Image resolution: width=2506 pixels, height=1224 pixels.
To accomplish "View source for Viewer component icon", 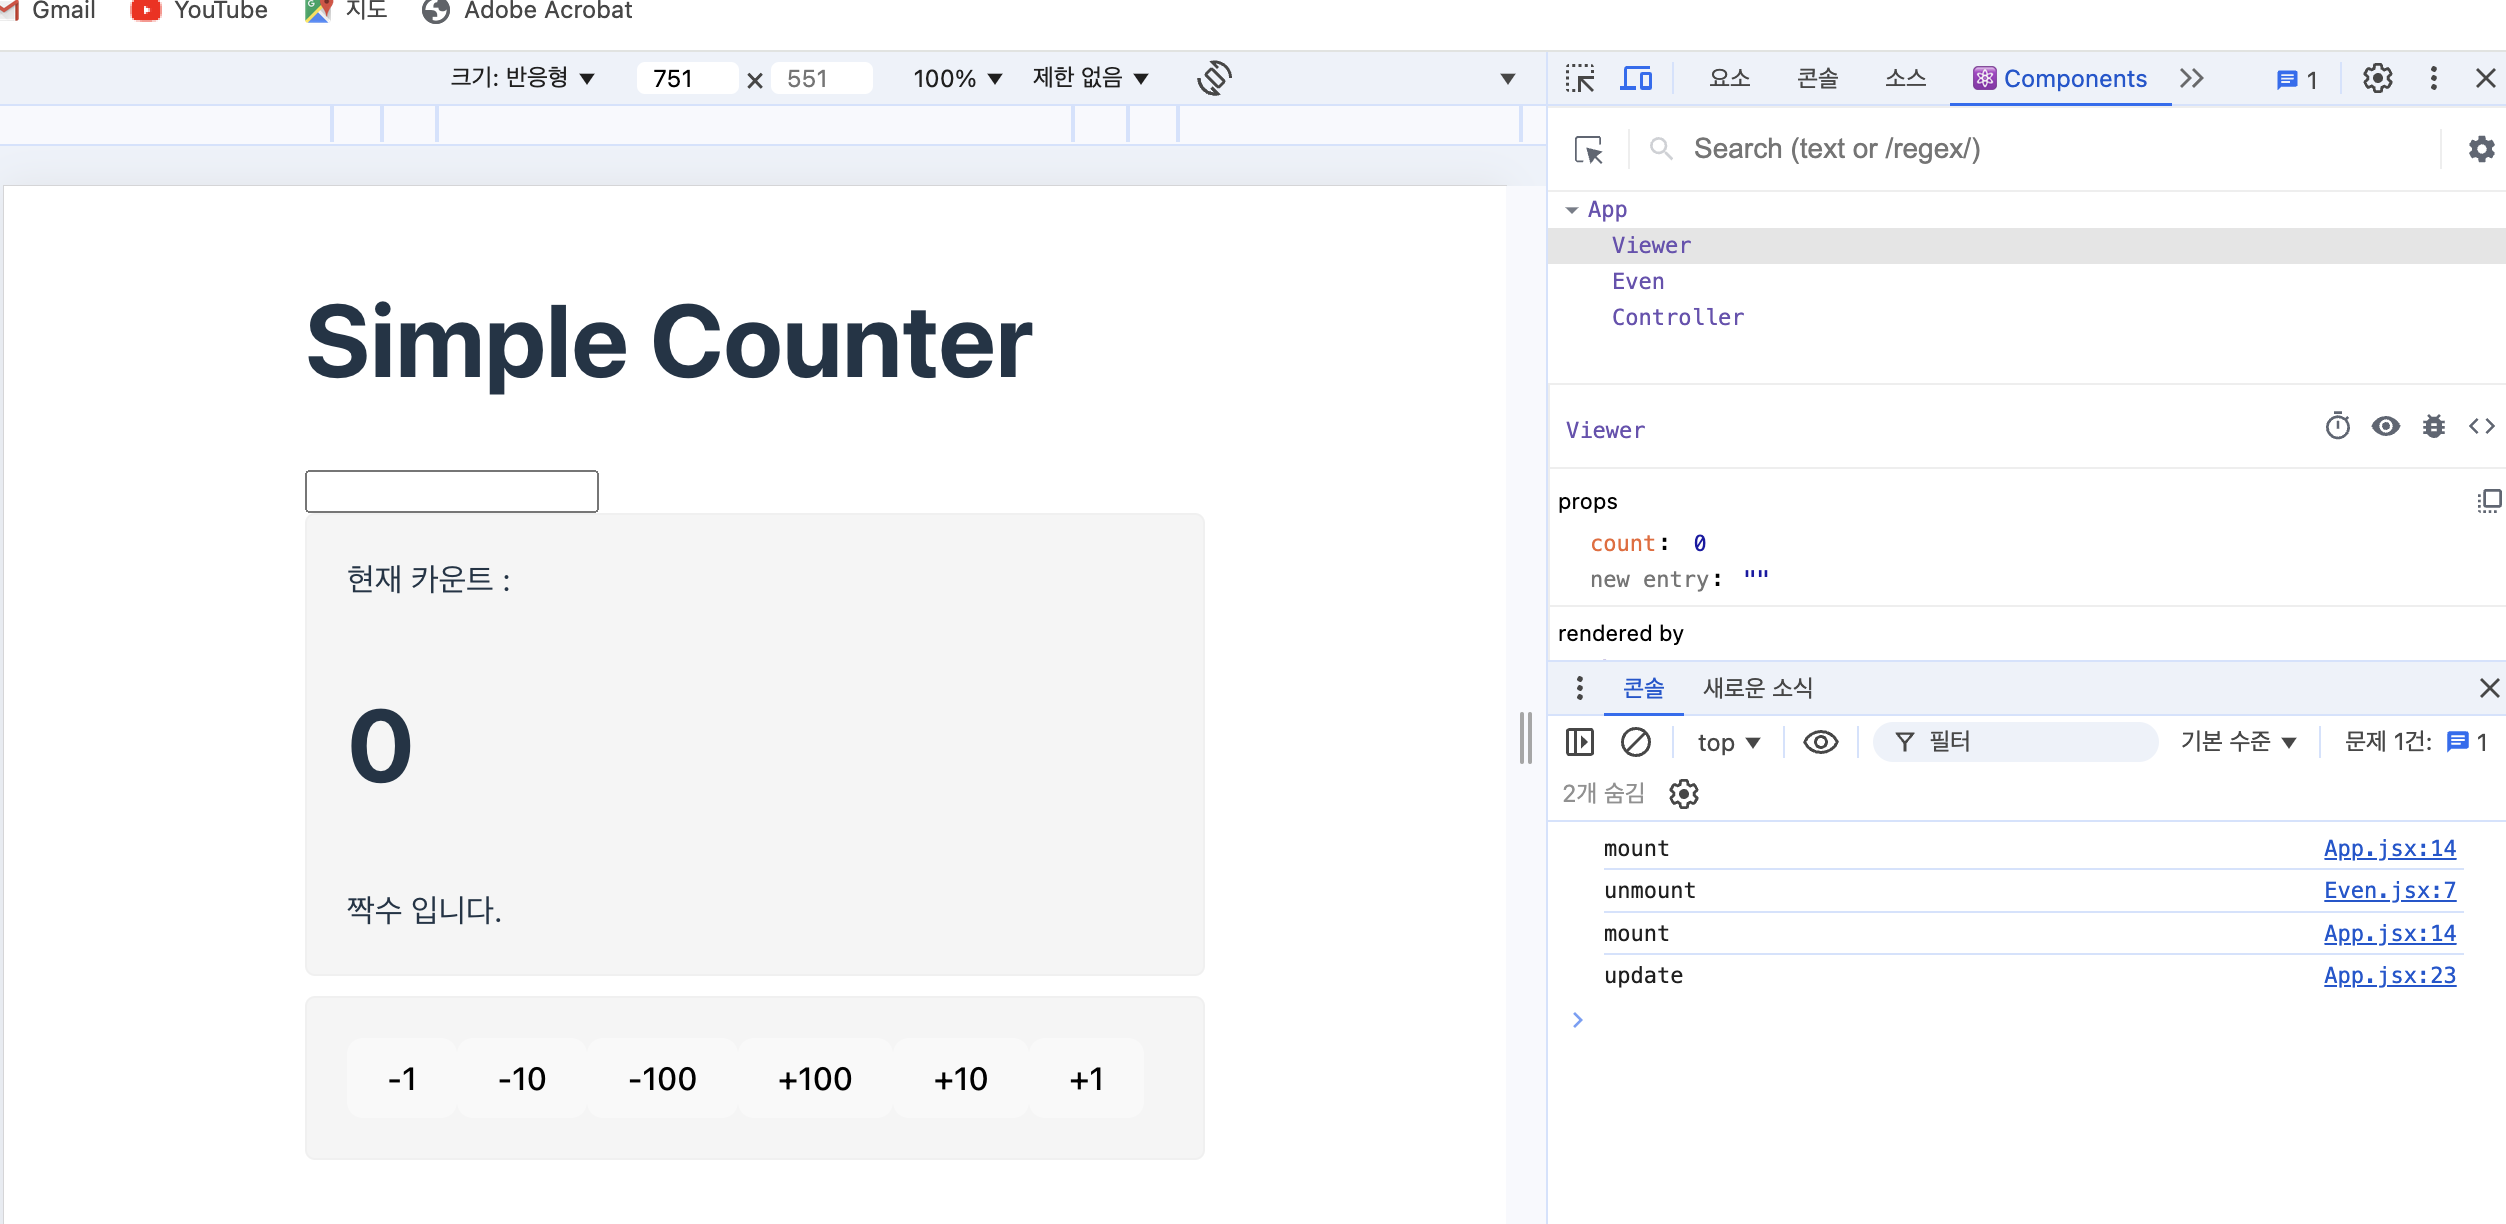I will [x=2482, y=427].
